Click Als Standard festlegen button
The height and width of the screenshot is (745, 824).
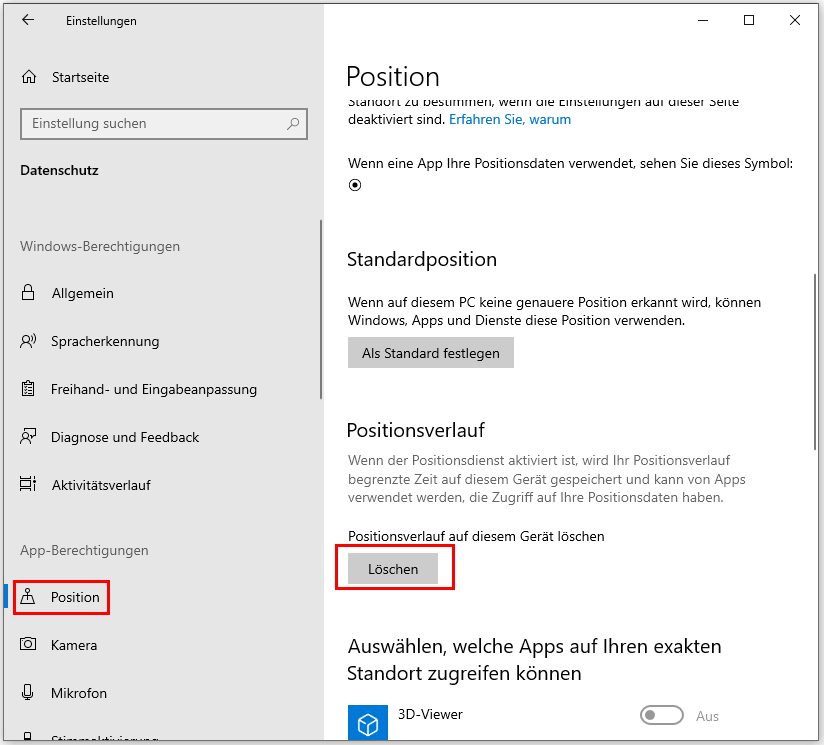(430, 353)
